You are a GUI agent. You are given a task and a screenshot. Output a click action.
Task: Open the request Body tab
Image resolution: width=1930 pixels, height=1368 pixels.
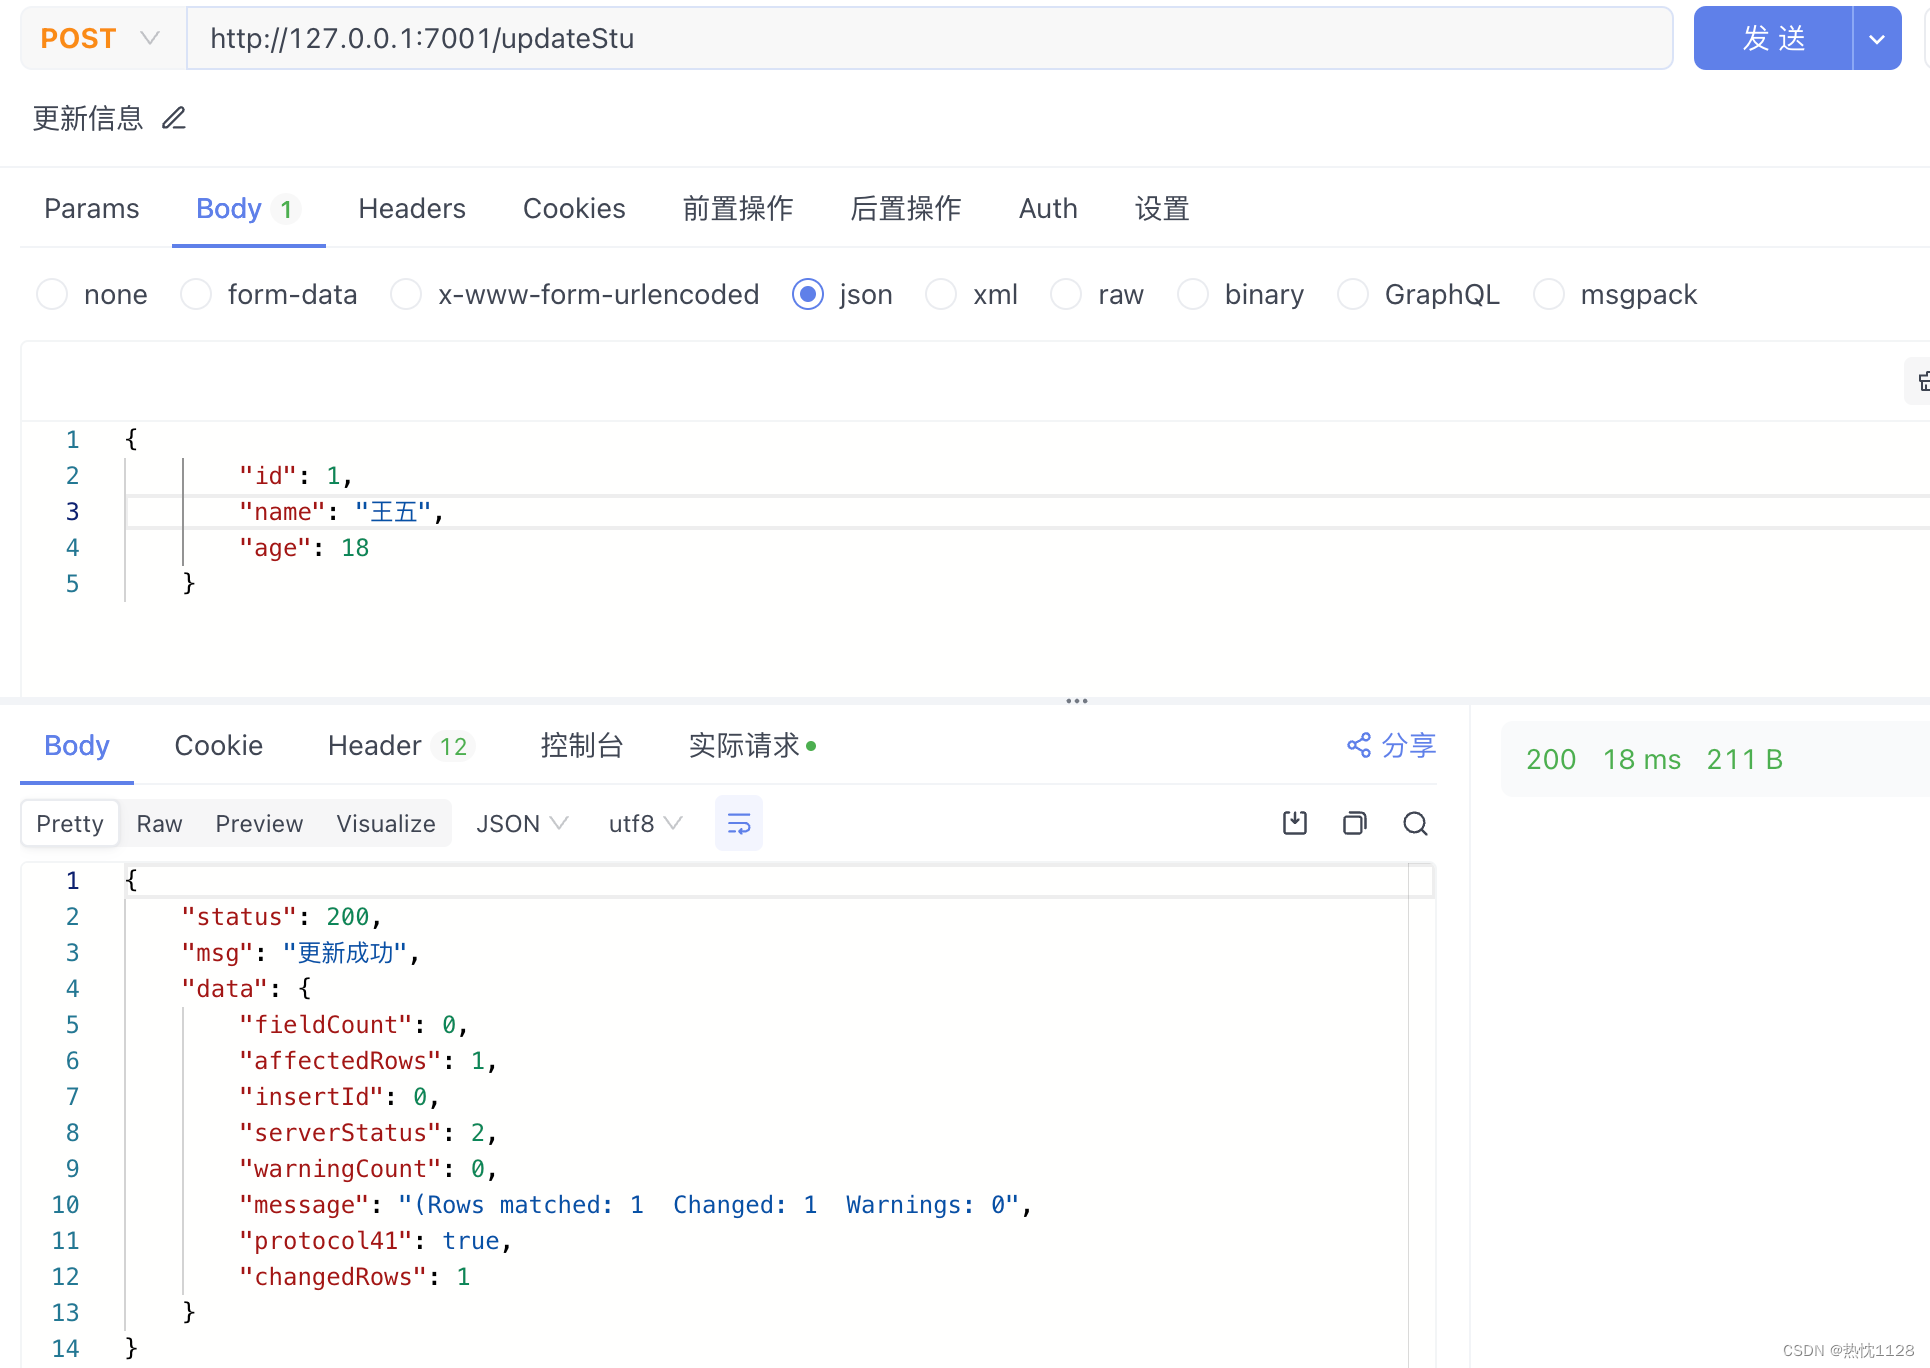pos(247,208)
